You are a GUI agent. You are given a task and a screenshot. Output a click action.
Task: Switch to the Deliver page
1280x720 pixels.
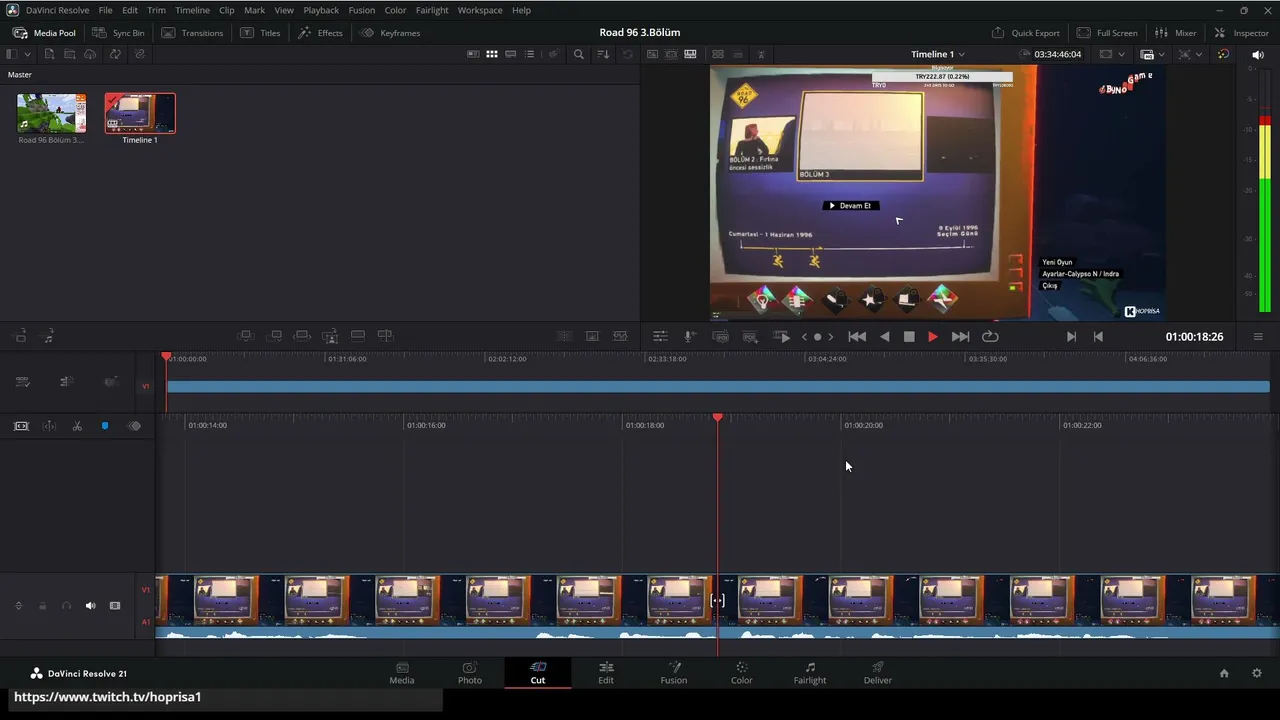pos(878,673)
